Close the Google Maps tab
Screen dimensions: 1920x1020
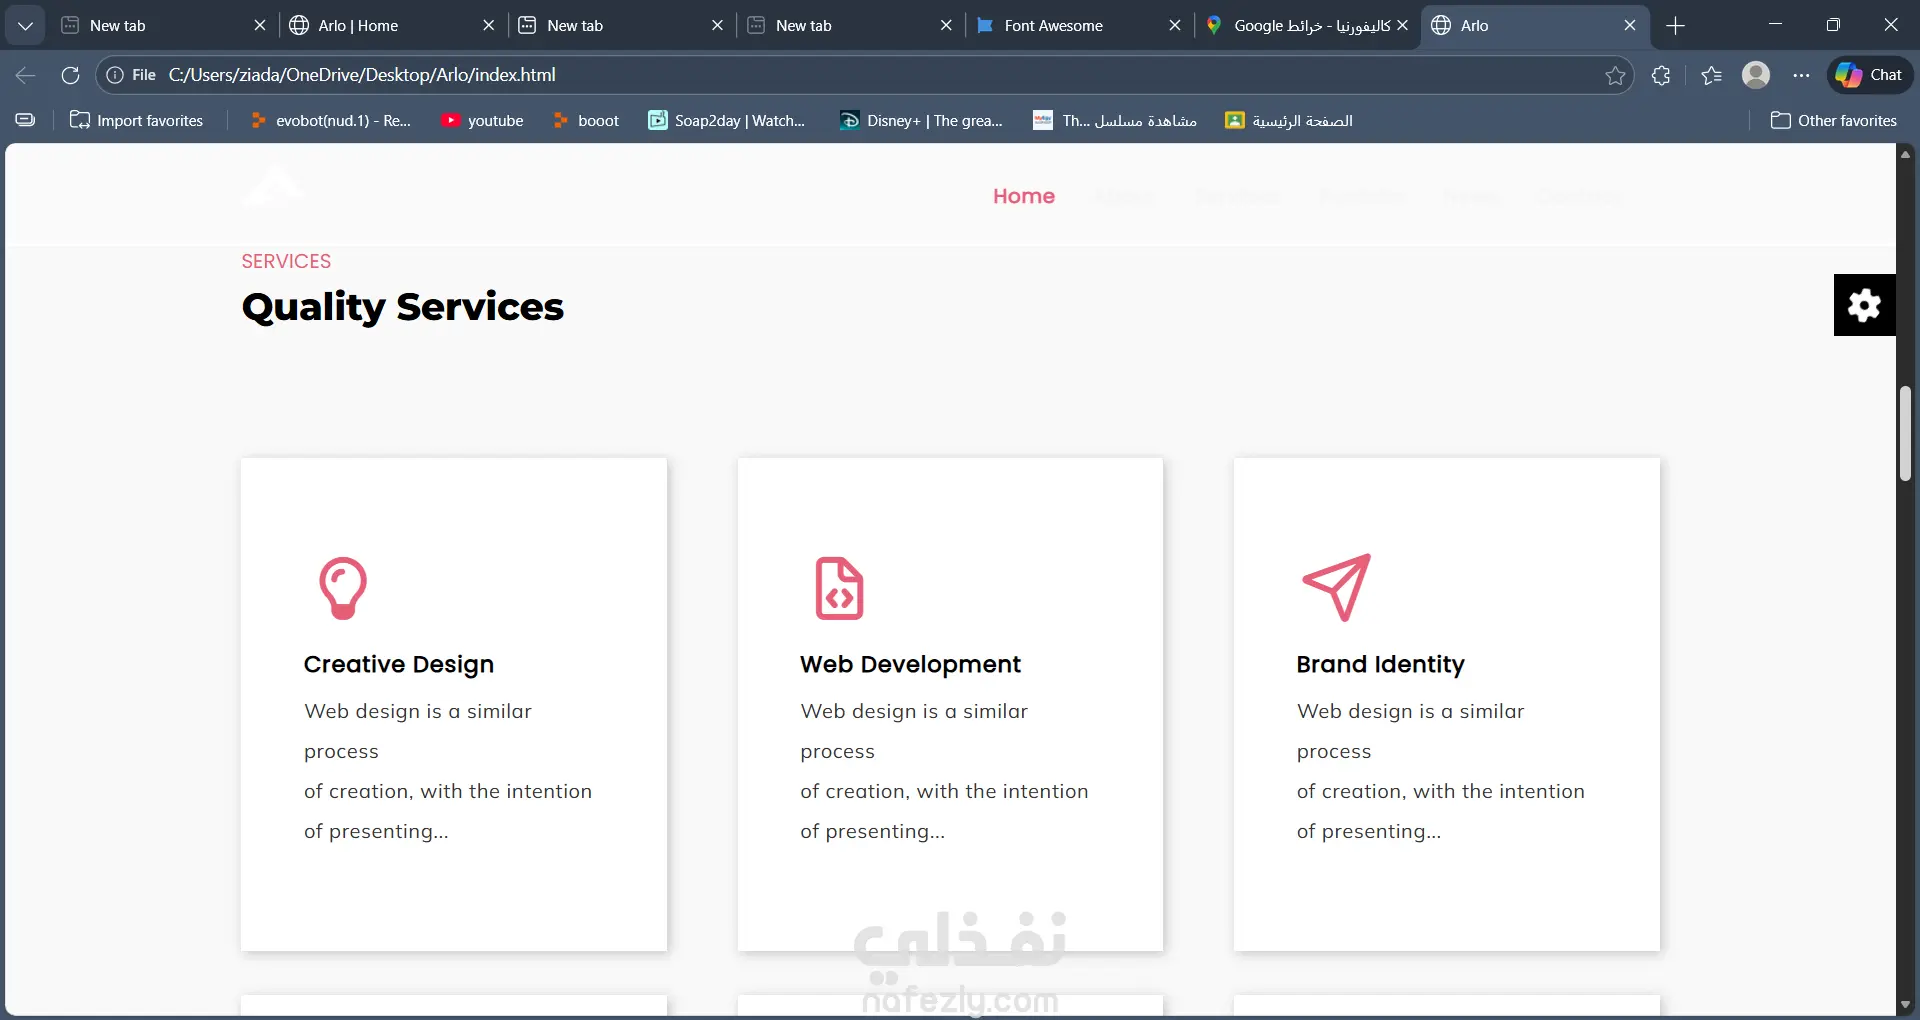pyautogui.click(x=1403, y=25)
